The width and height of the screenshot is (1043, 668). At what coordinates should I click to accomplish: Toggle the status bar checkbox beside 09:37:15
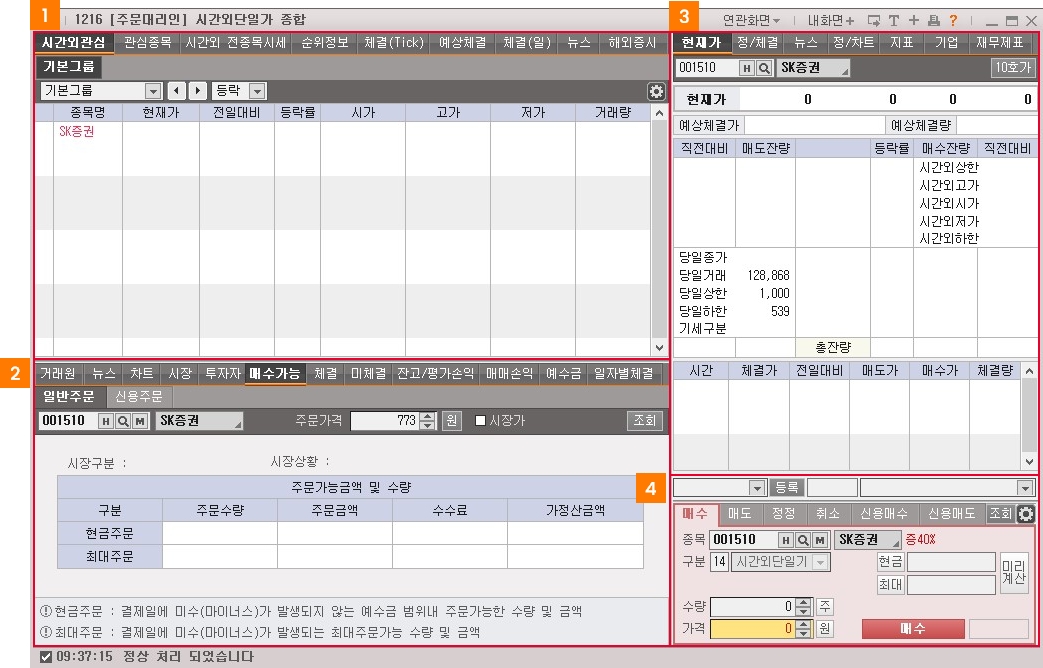(45, 657)
